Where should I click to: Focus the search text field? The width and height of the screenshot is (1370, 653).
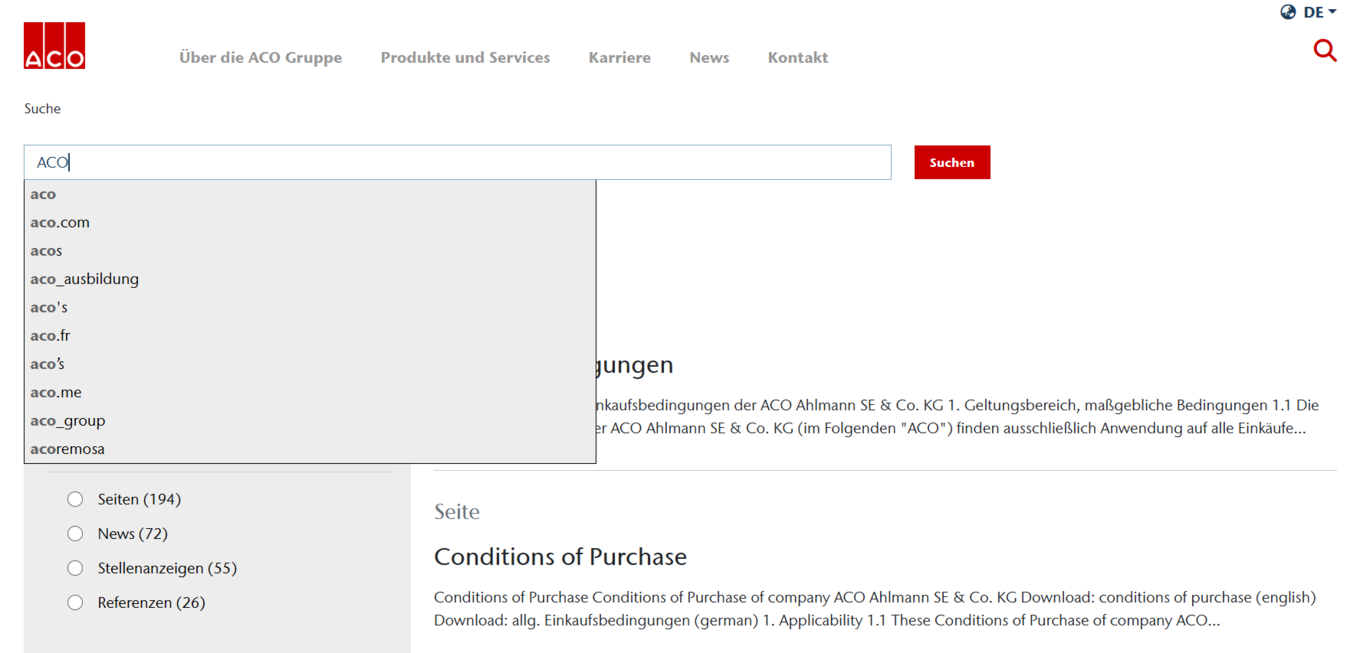tap(457, 162)
